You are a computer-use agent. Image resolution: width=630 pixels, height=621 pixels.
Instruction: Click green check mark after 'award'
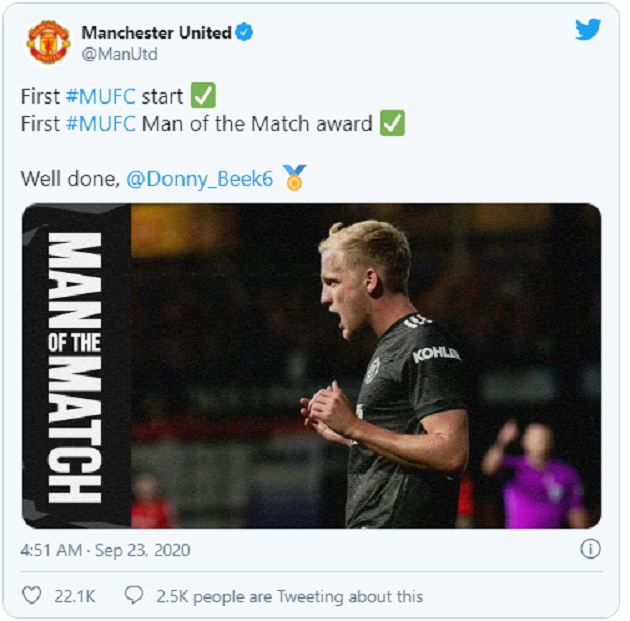(392, 125)
